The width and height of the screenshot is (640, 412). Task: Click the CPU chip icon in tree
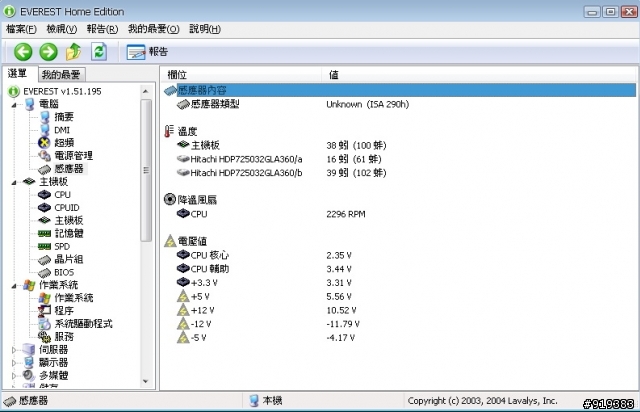pyautogui.click(x=44, y=195)
